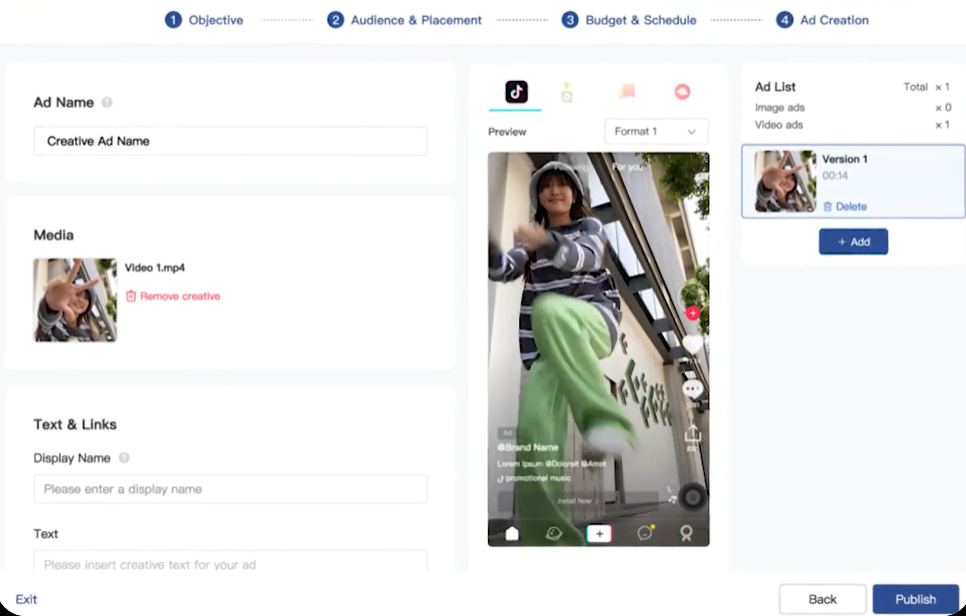This screenshot has width=966, height=616.
Task: Click the Video ads count row
Action: coord(853,124)
